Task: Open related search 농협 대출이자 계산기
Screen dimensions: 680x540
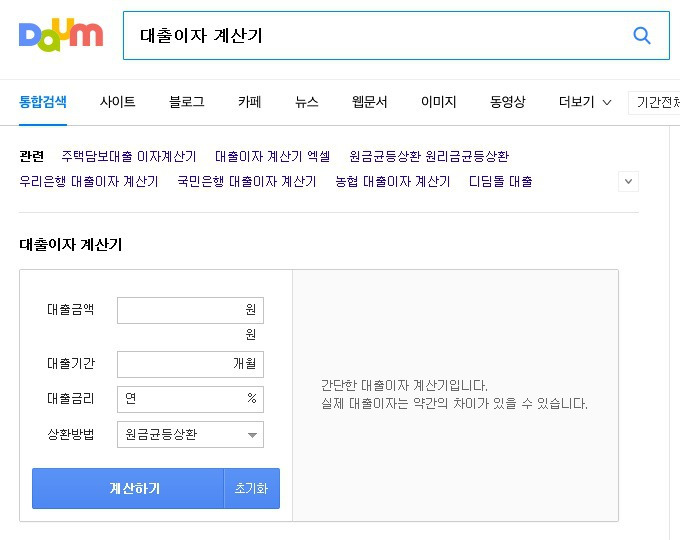Action: pos(392,181)
